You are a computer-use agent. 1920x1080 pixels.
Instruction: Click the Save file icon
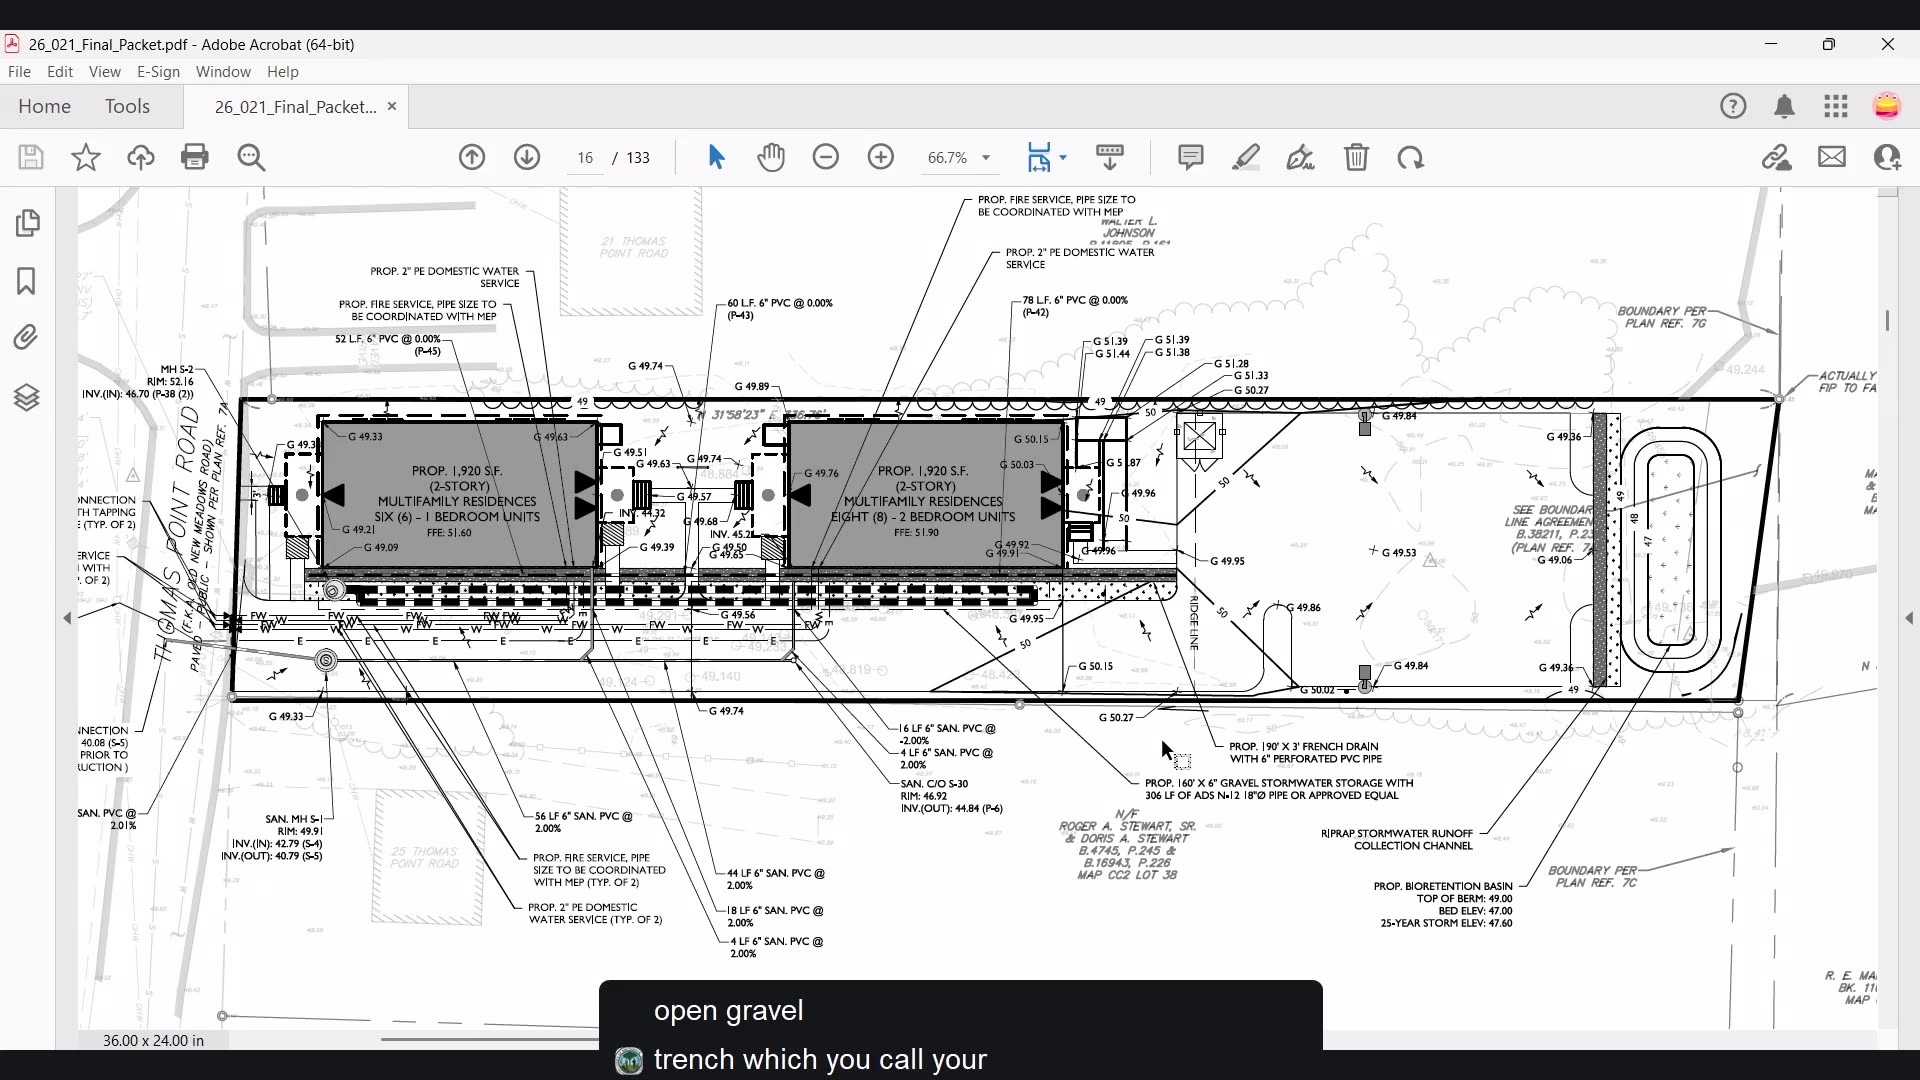tap(31, 157)
